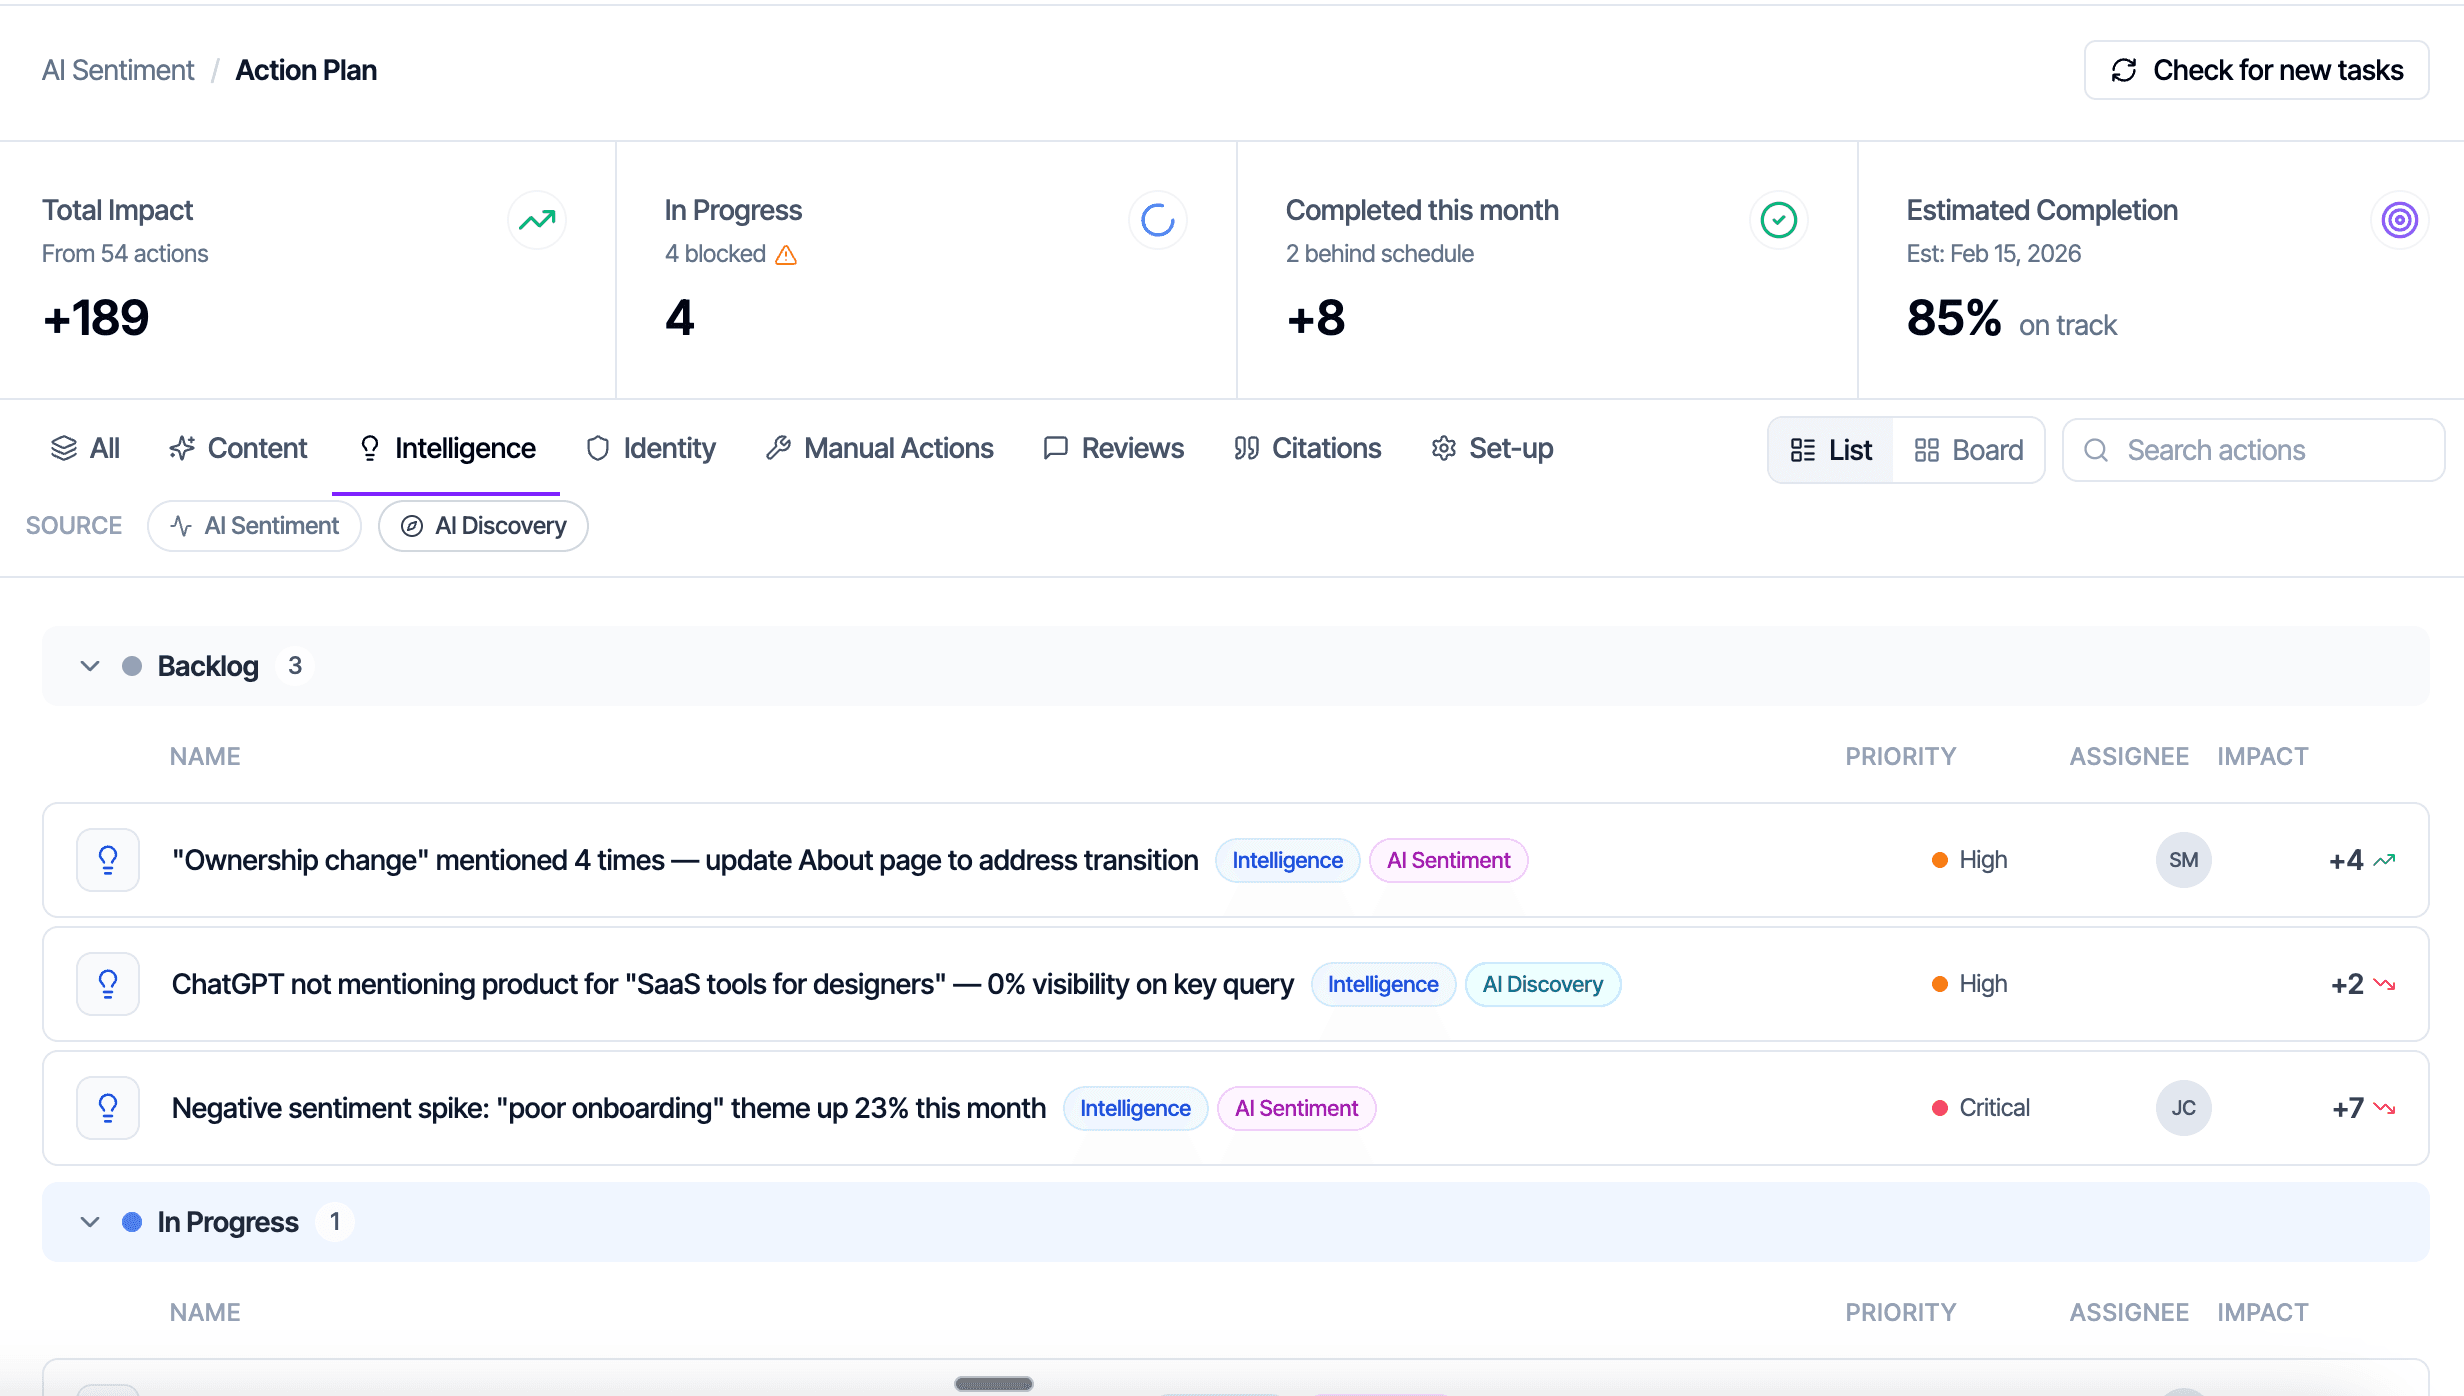Open the AI Sentiment breadcrumb link
This screenshot has height=1396, width=2464.
coord(117,70)
